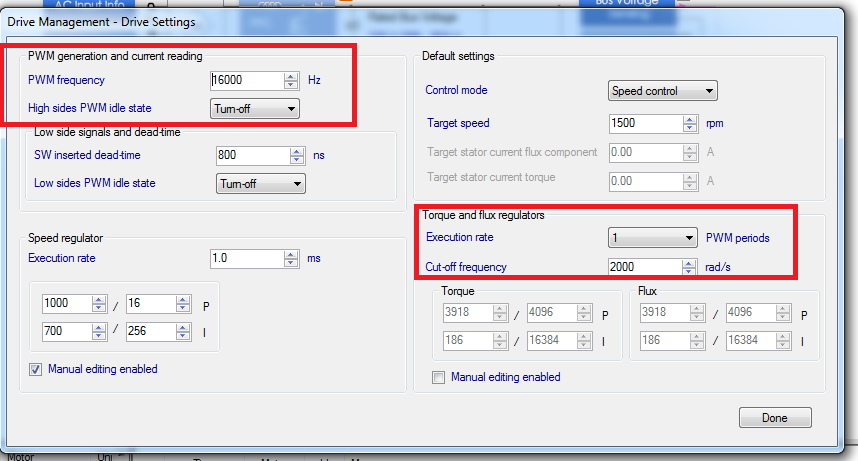This screenshot has width=858, height=461.
Task: Click the Control mode label
Action: tap(456, 90)
